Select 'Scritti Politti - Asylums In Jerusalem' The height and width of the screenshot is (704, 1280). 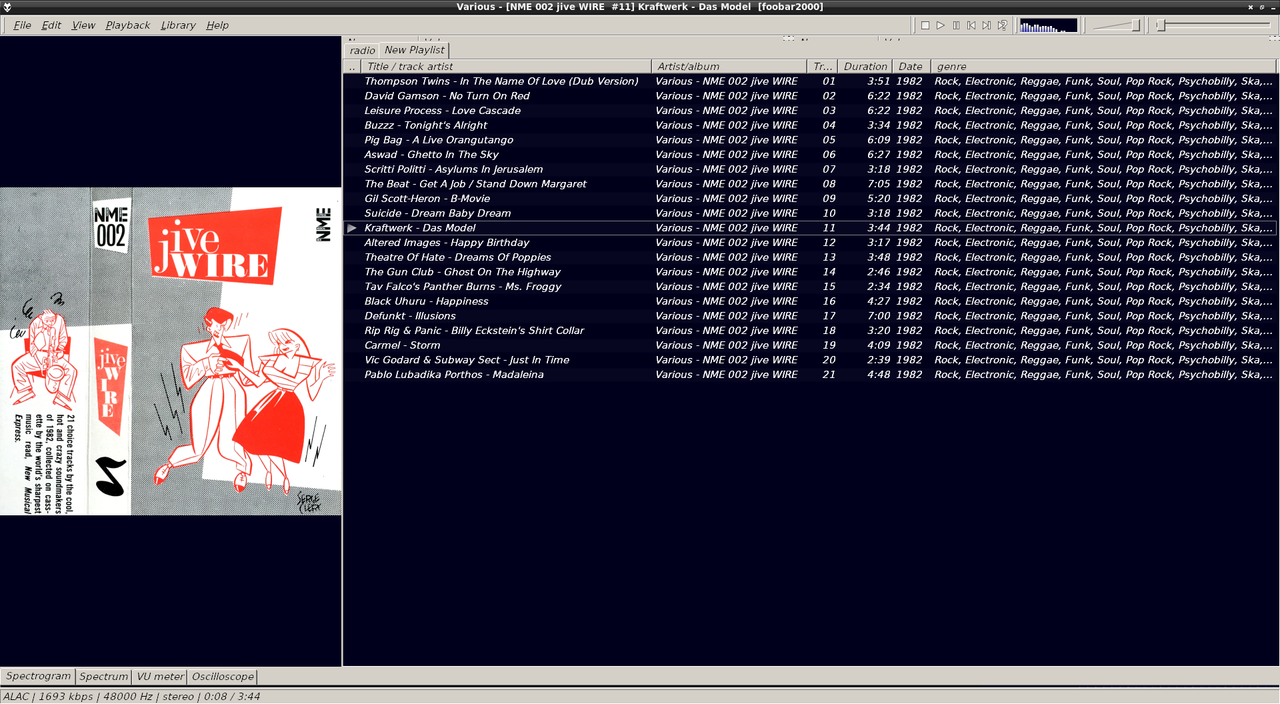[x=454, y=169]
